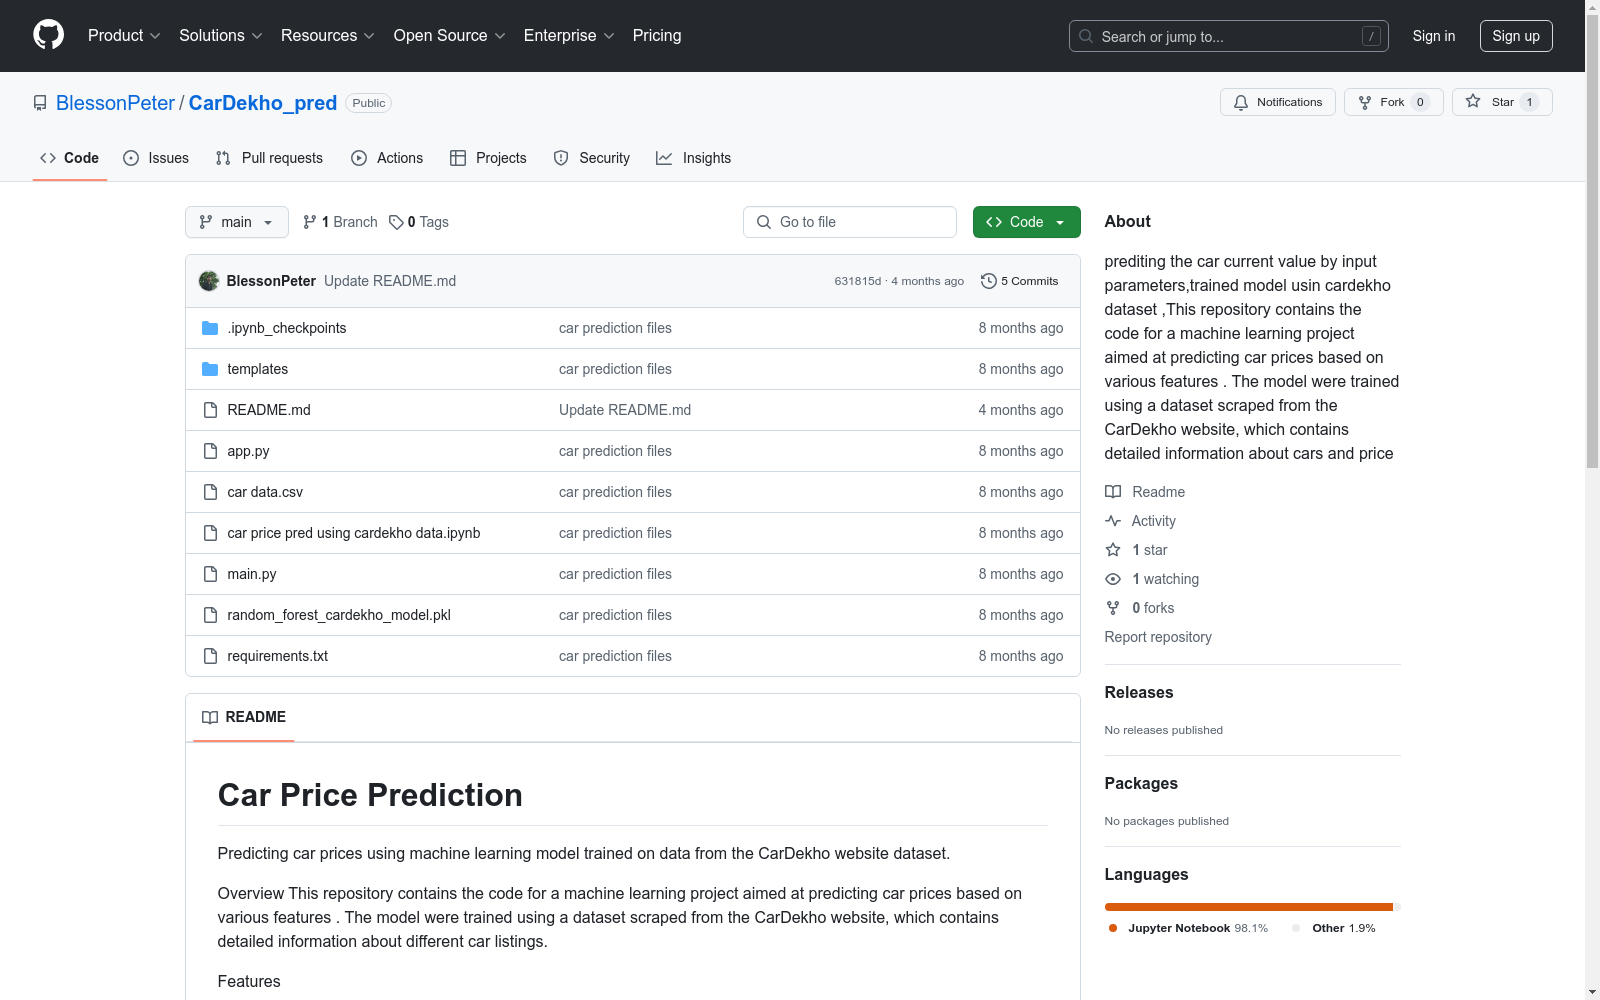
Task: Click the requirements.txt file icon
Action: pos(210,656)
